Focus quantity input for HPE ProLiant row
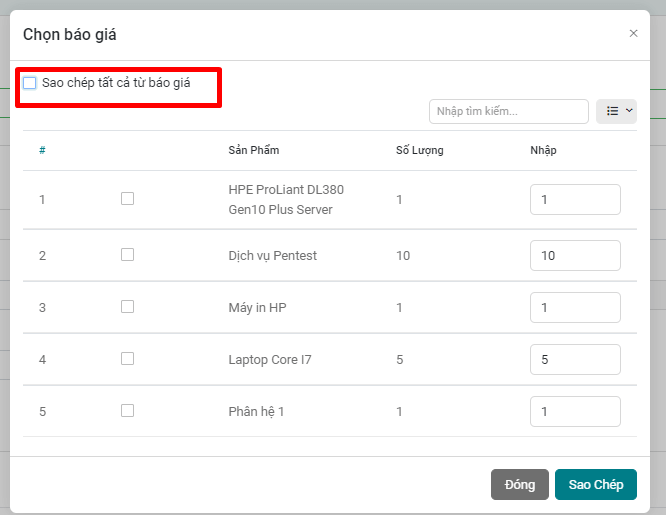 point(575,200)
